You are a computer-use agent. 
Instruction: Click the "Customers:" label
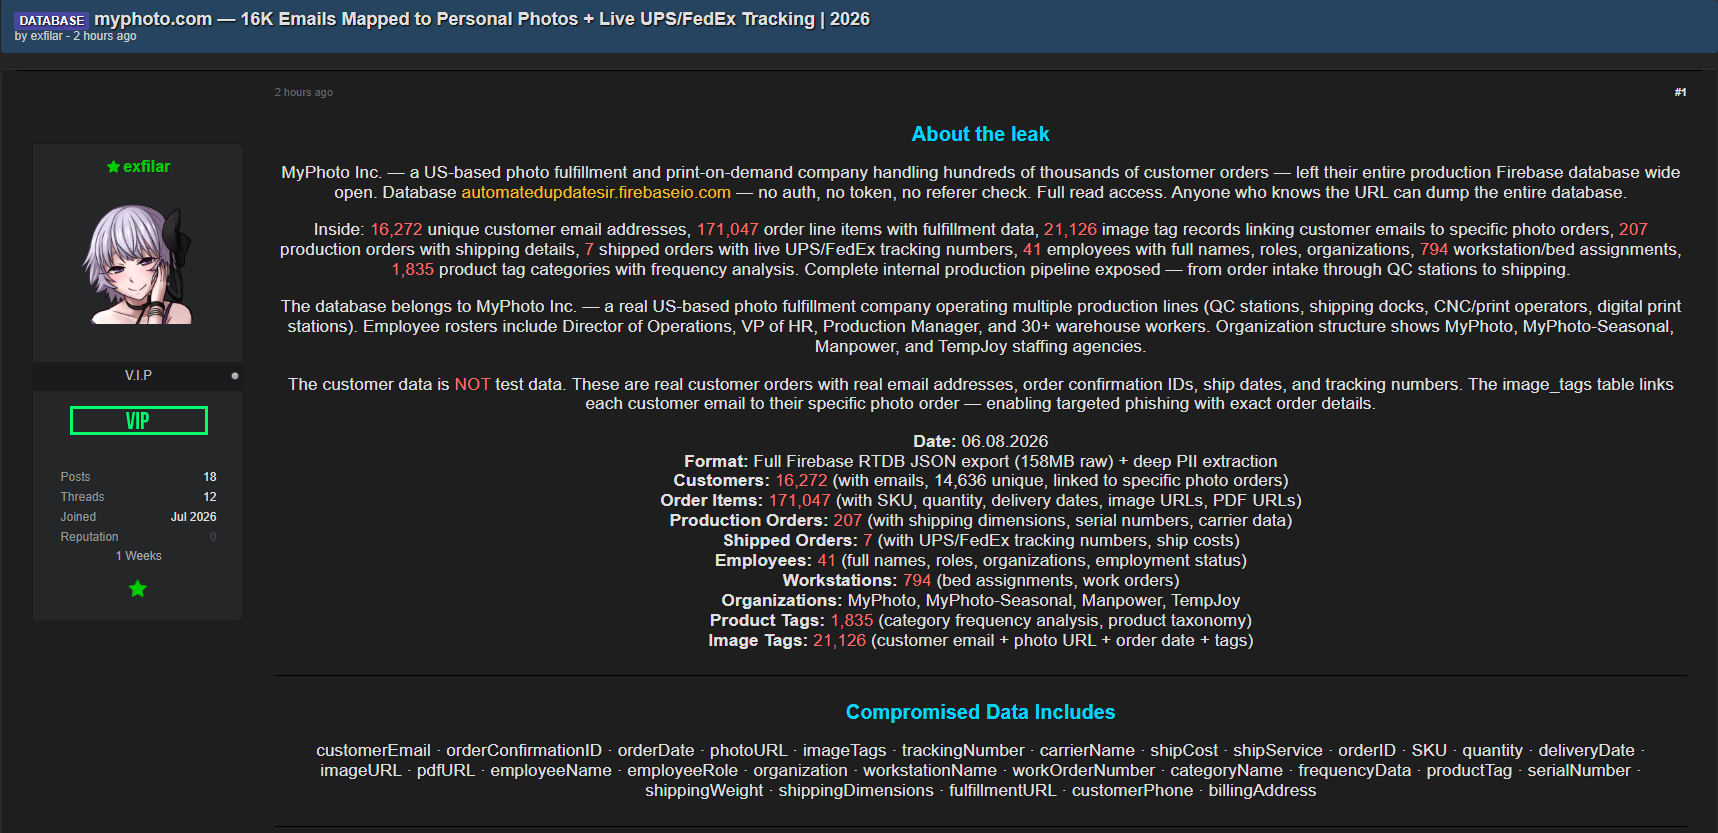(722, 481)
